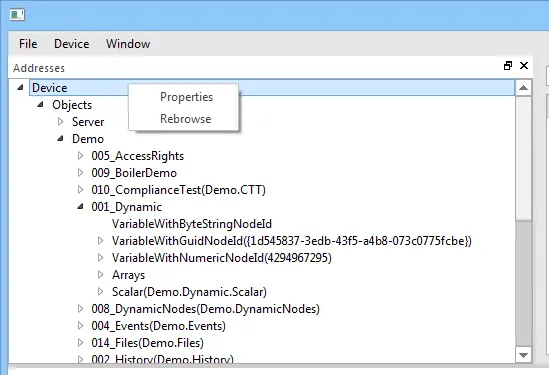Open the File menu
This screenshot has height=375, width=549.
28,44
